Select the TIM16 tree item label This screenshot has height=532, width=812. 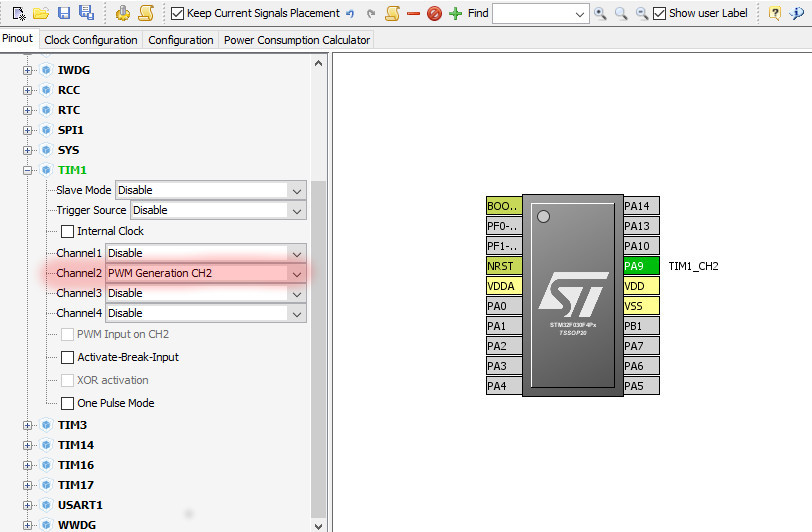pyautogui.click(x=76, y=465)
